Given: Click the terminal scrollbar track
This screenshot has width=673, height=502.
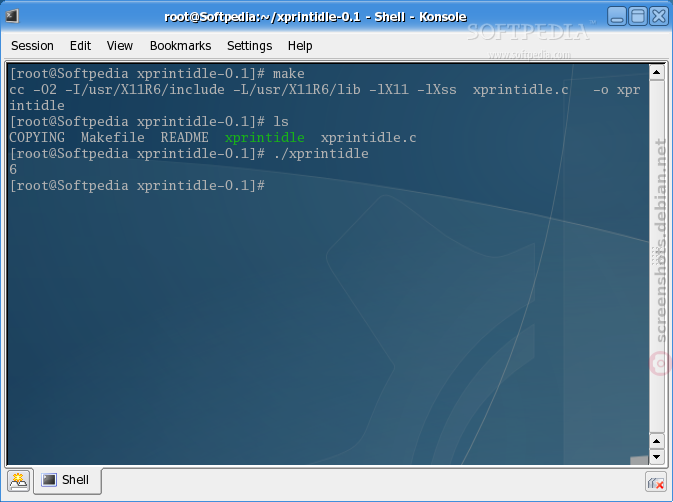Looking at the screenshot, I should coord(656,257).
